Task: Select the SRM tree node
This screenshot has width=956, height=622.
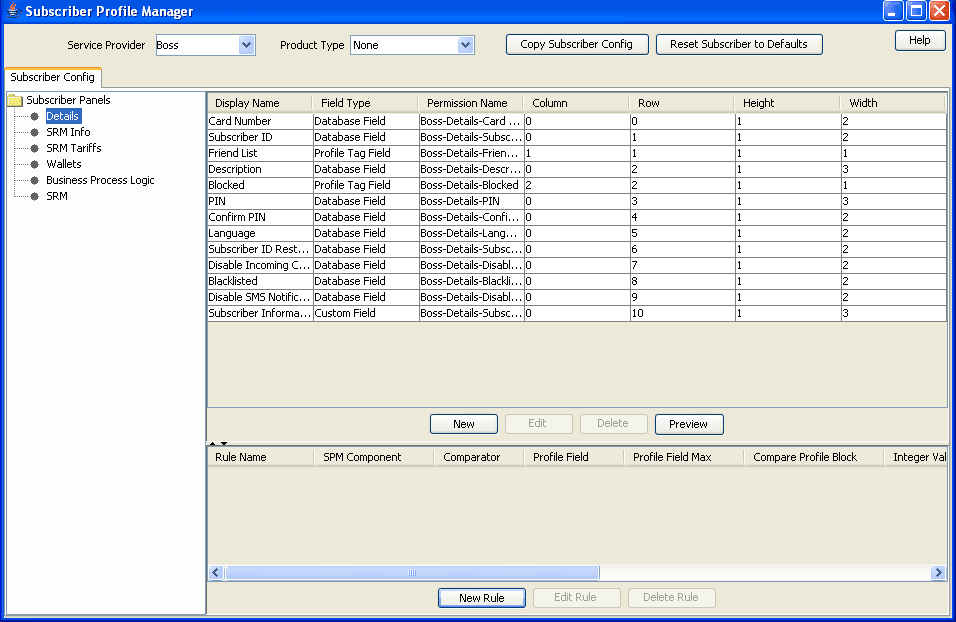Action: click(x=57, y=196)
